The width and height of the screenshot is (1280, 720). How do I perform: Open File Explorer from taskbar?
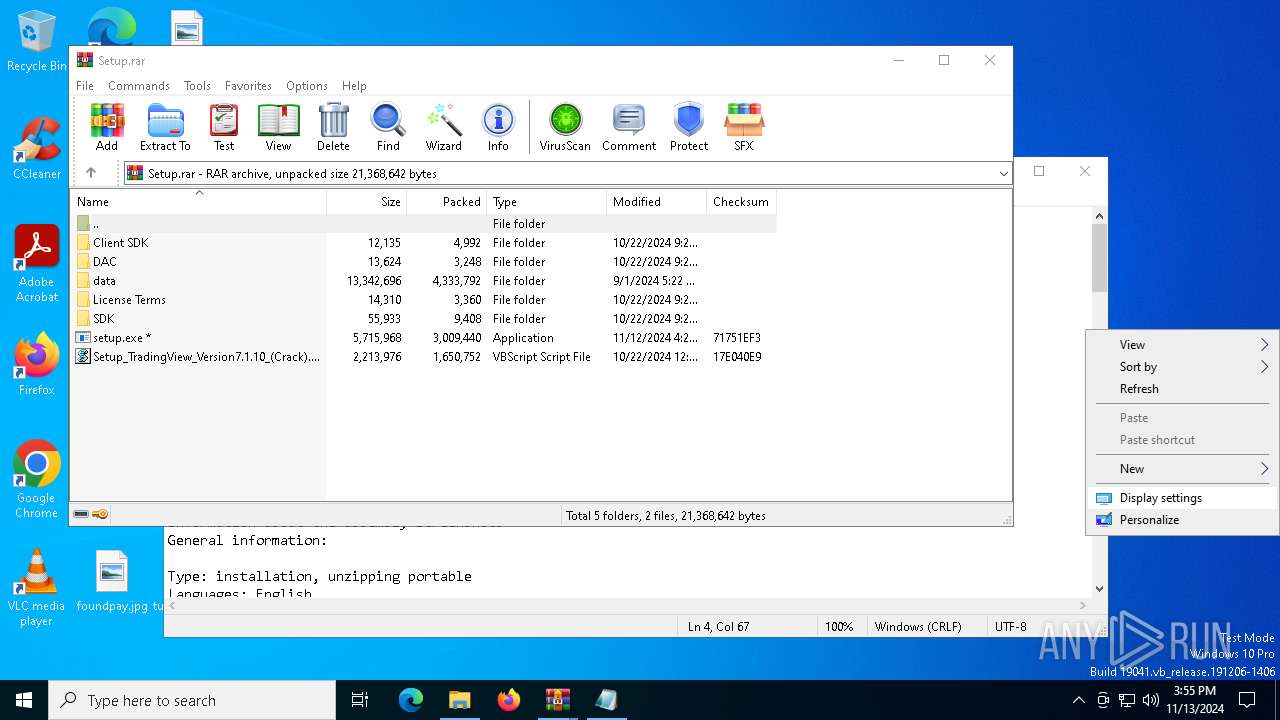(x=459, y=700)
